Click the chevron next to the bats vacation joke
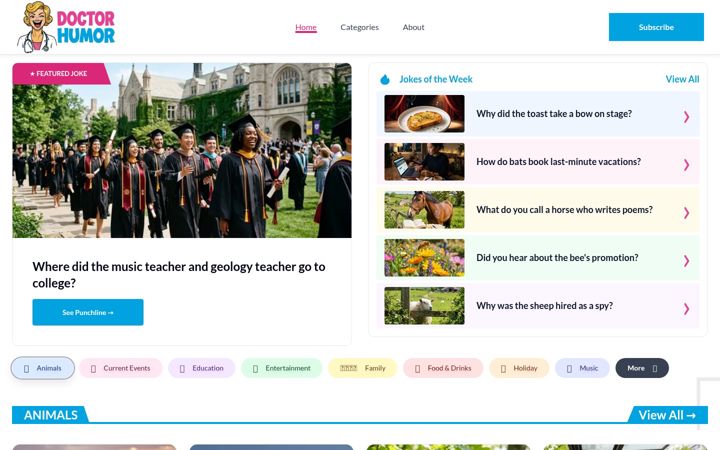Viewport: 720px width, 450px height. (x=686, y=164)
